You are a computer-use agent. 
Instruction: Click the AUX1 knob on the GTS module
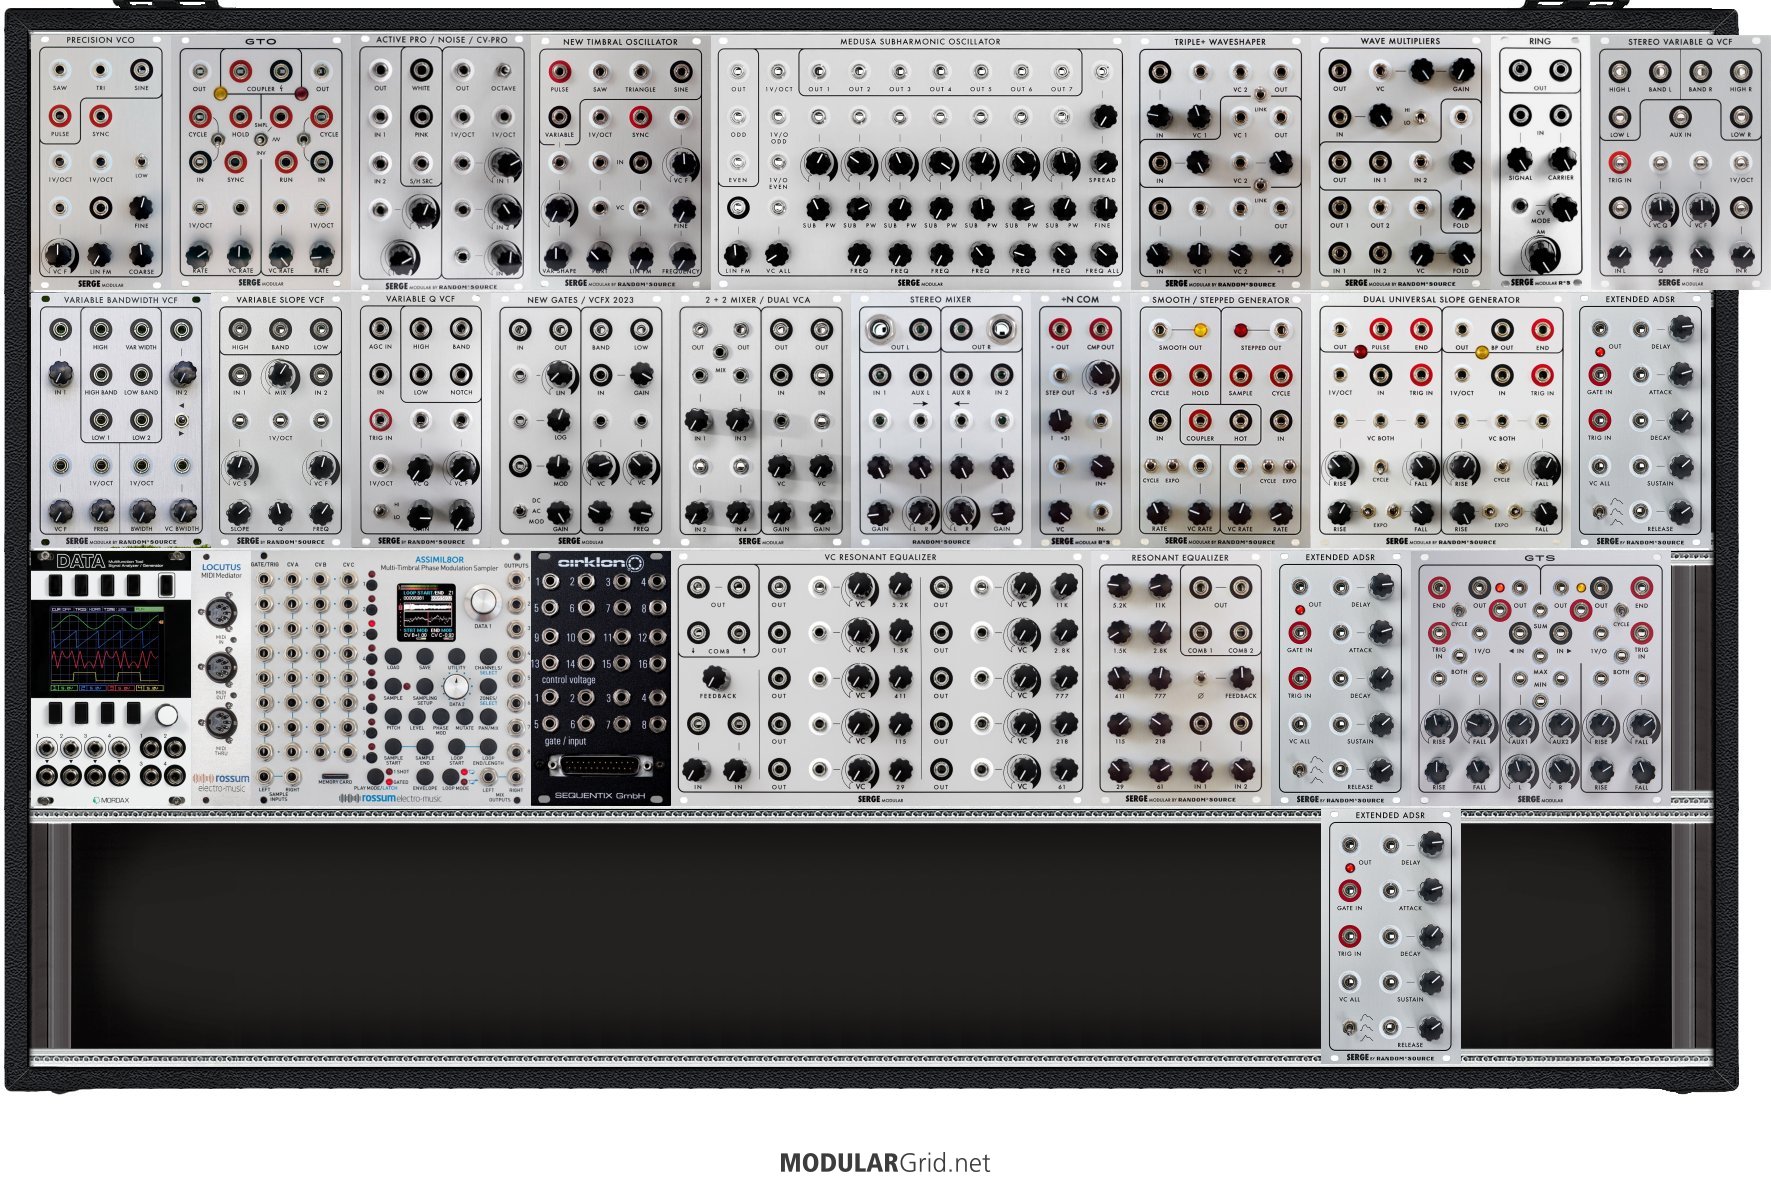[x=1520, y=724]
